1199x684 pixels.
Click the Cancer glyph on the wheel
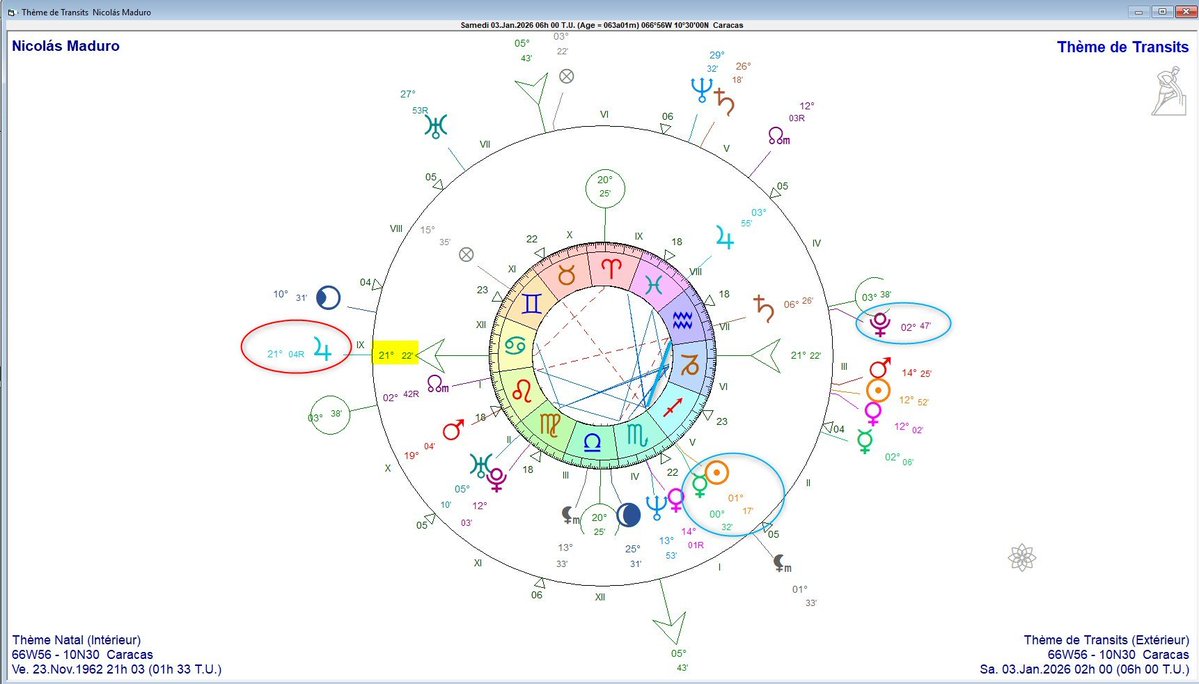click(515, 345)
